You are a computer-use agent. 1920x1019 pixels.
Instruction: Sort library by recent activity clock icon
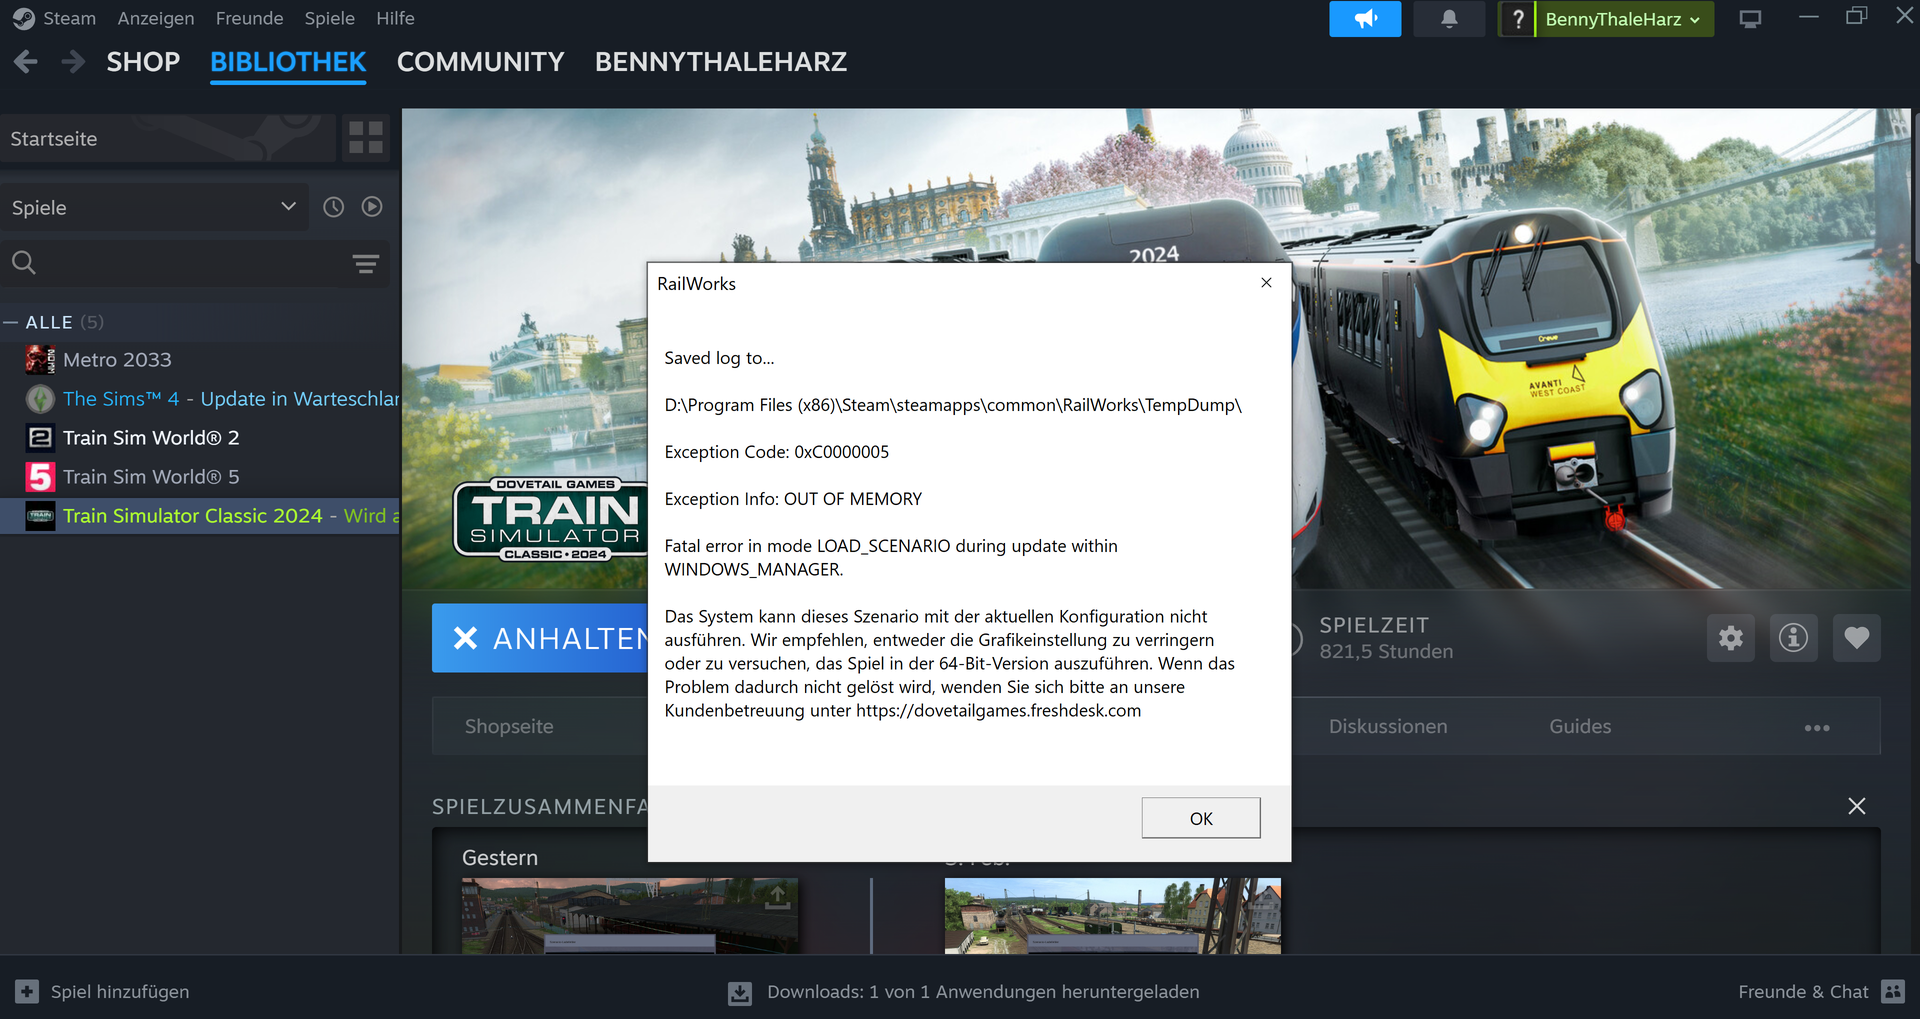(333, 207)
